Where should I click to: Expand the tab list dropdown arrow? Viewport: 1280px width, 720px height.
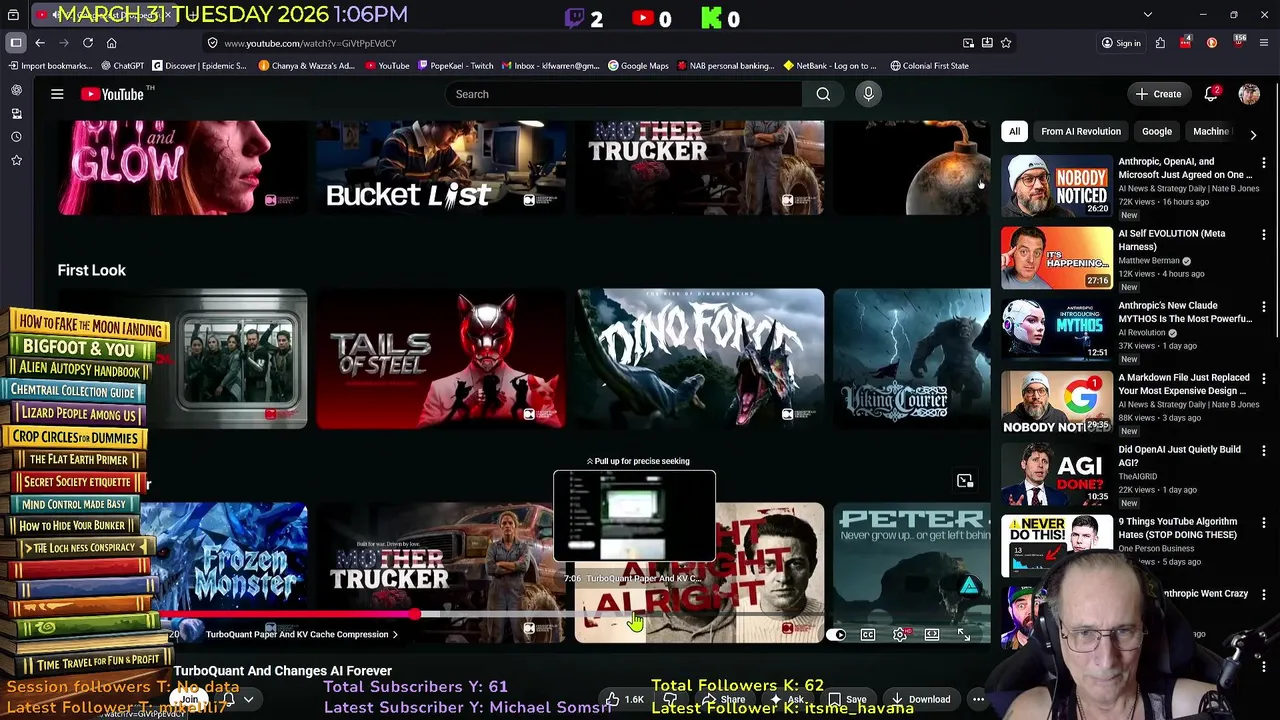(1148, 15)
